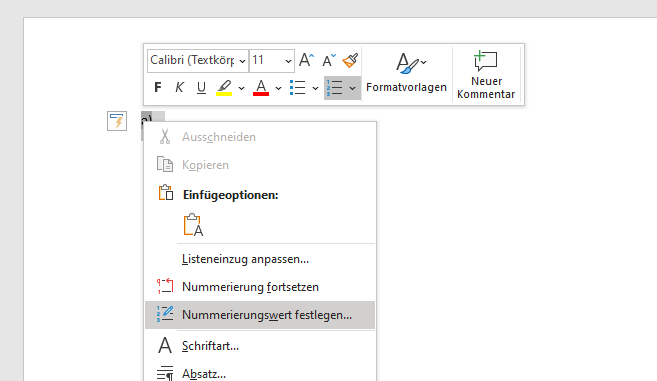Image resolution: width=657 pixels, height=381 pixels.
Task: Apply the numbered list icon
Action: [335, 88]
